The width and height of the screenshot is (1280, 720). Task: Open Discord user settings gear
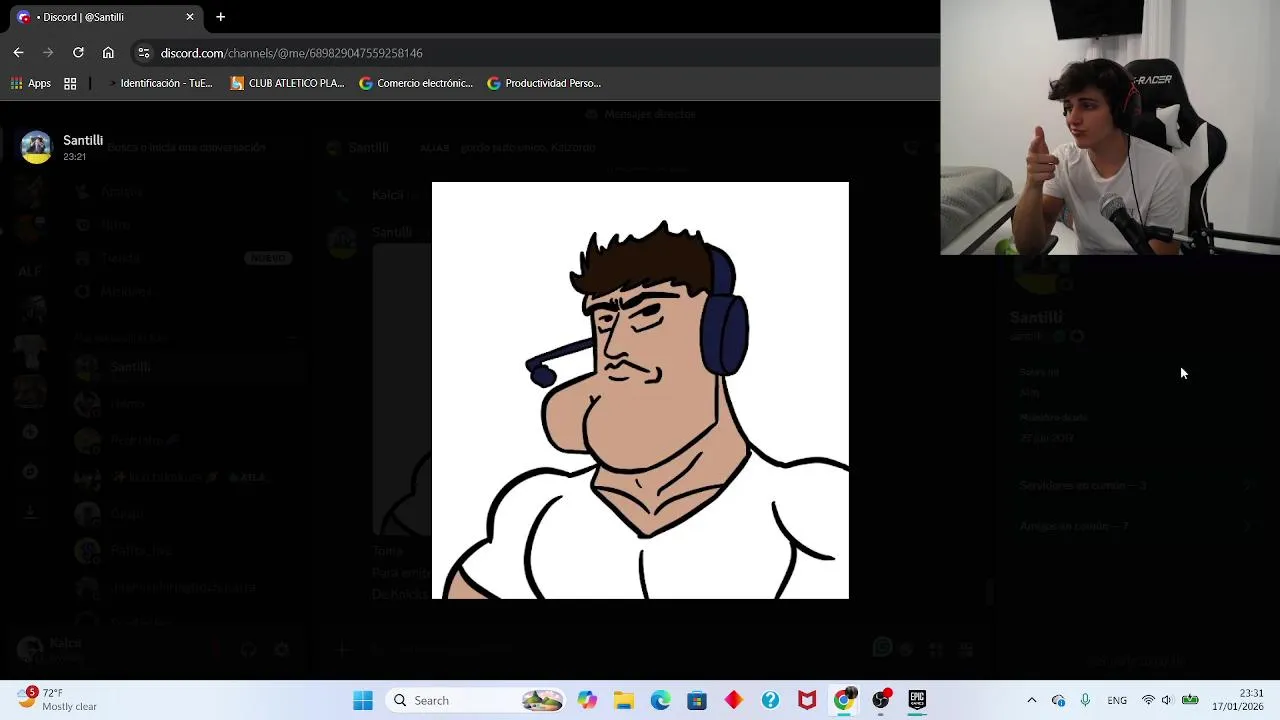coord(281,650)
